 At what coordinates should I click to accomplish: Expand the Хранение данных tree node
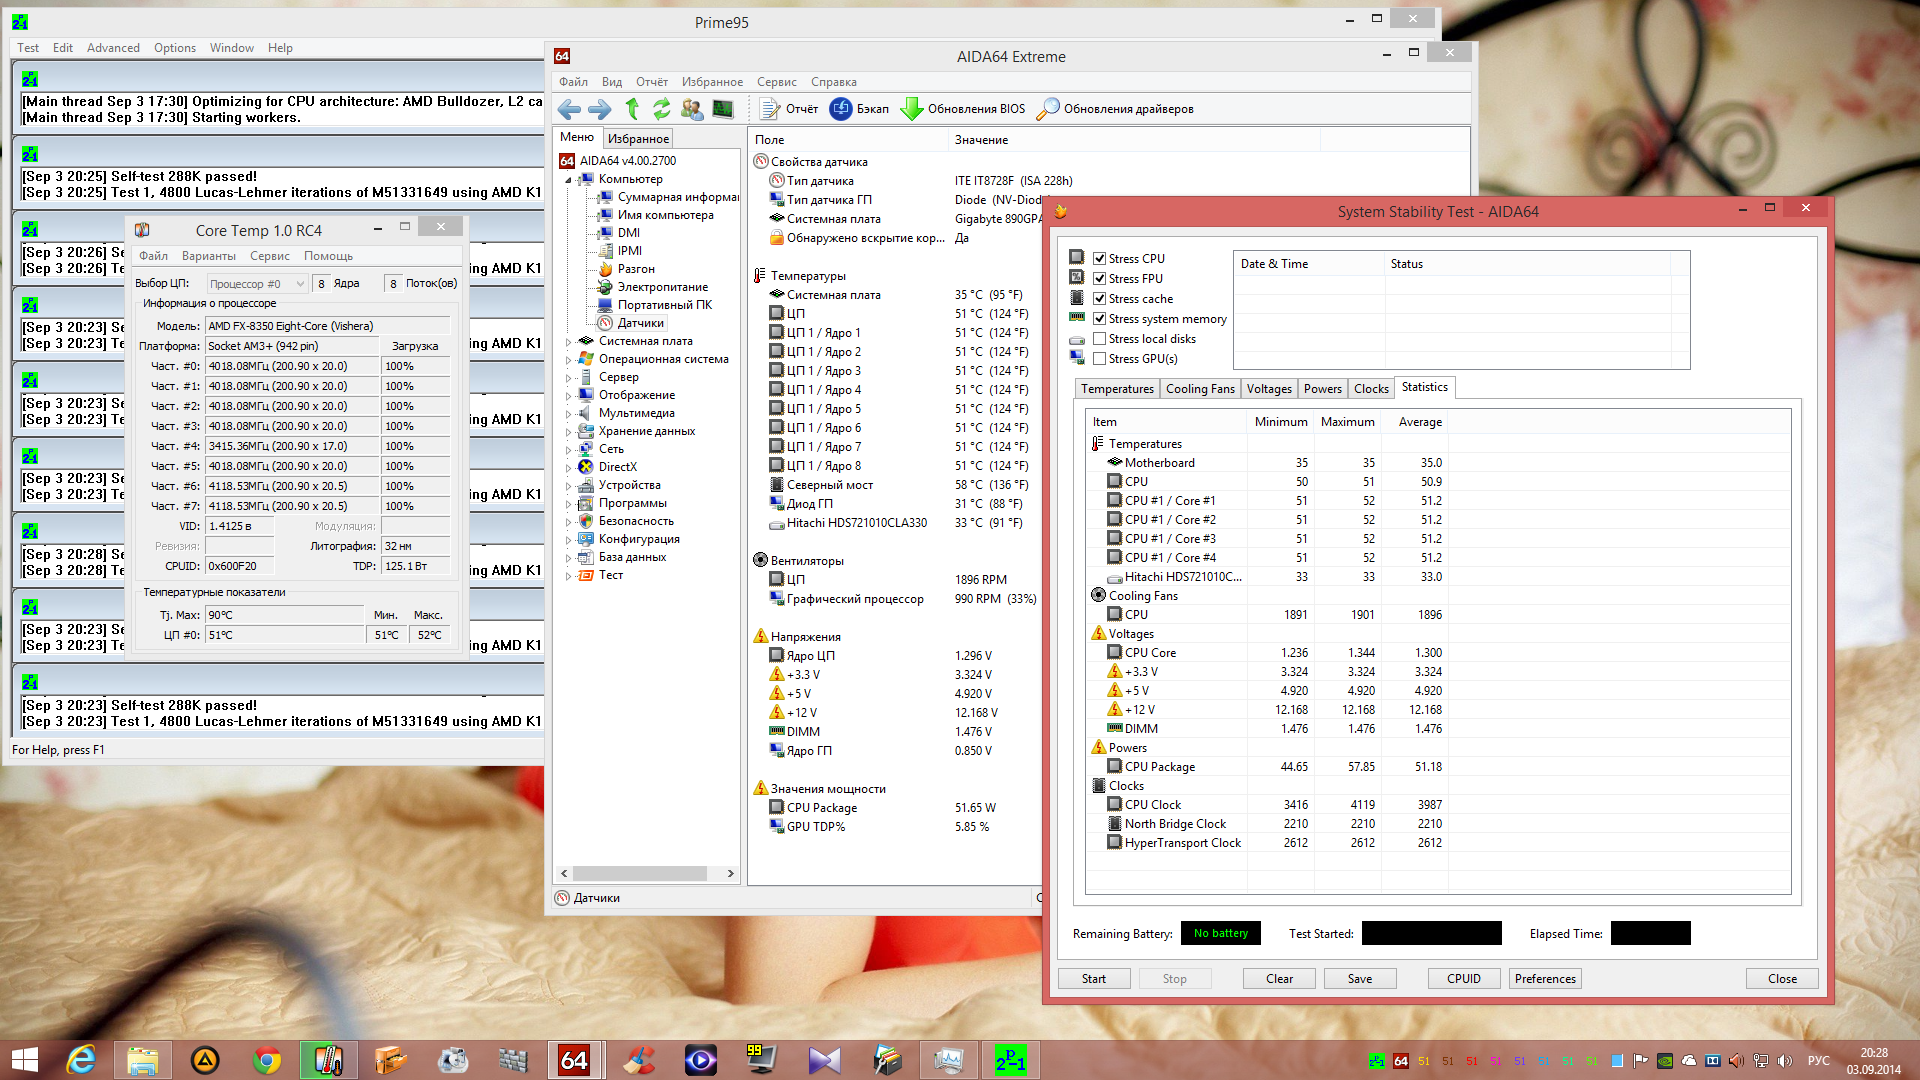tap(569, 432)
